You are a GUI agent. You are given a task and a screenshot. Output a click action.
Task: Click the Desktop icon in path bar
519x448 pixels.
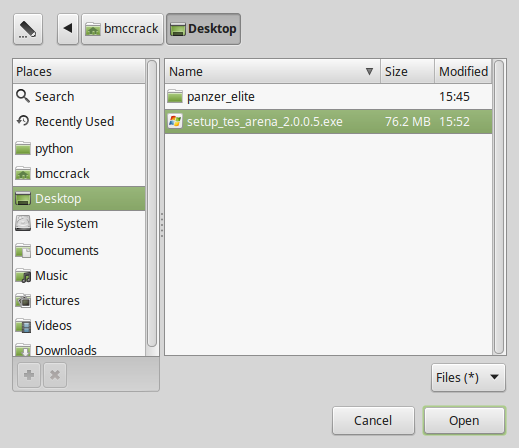click(178, 29)
